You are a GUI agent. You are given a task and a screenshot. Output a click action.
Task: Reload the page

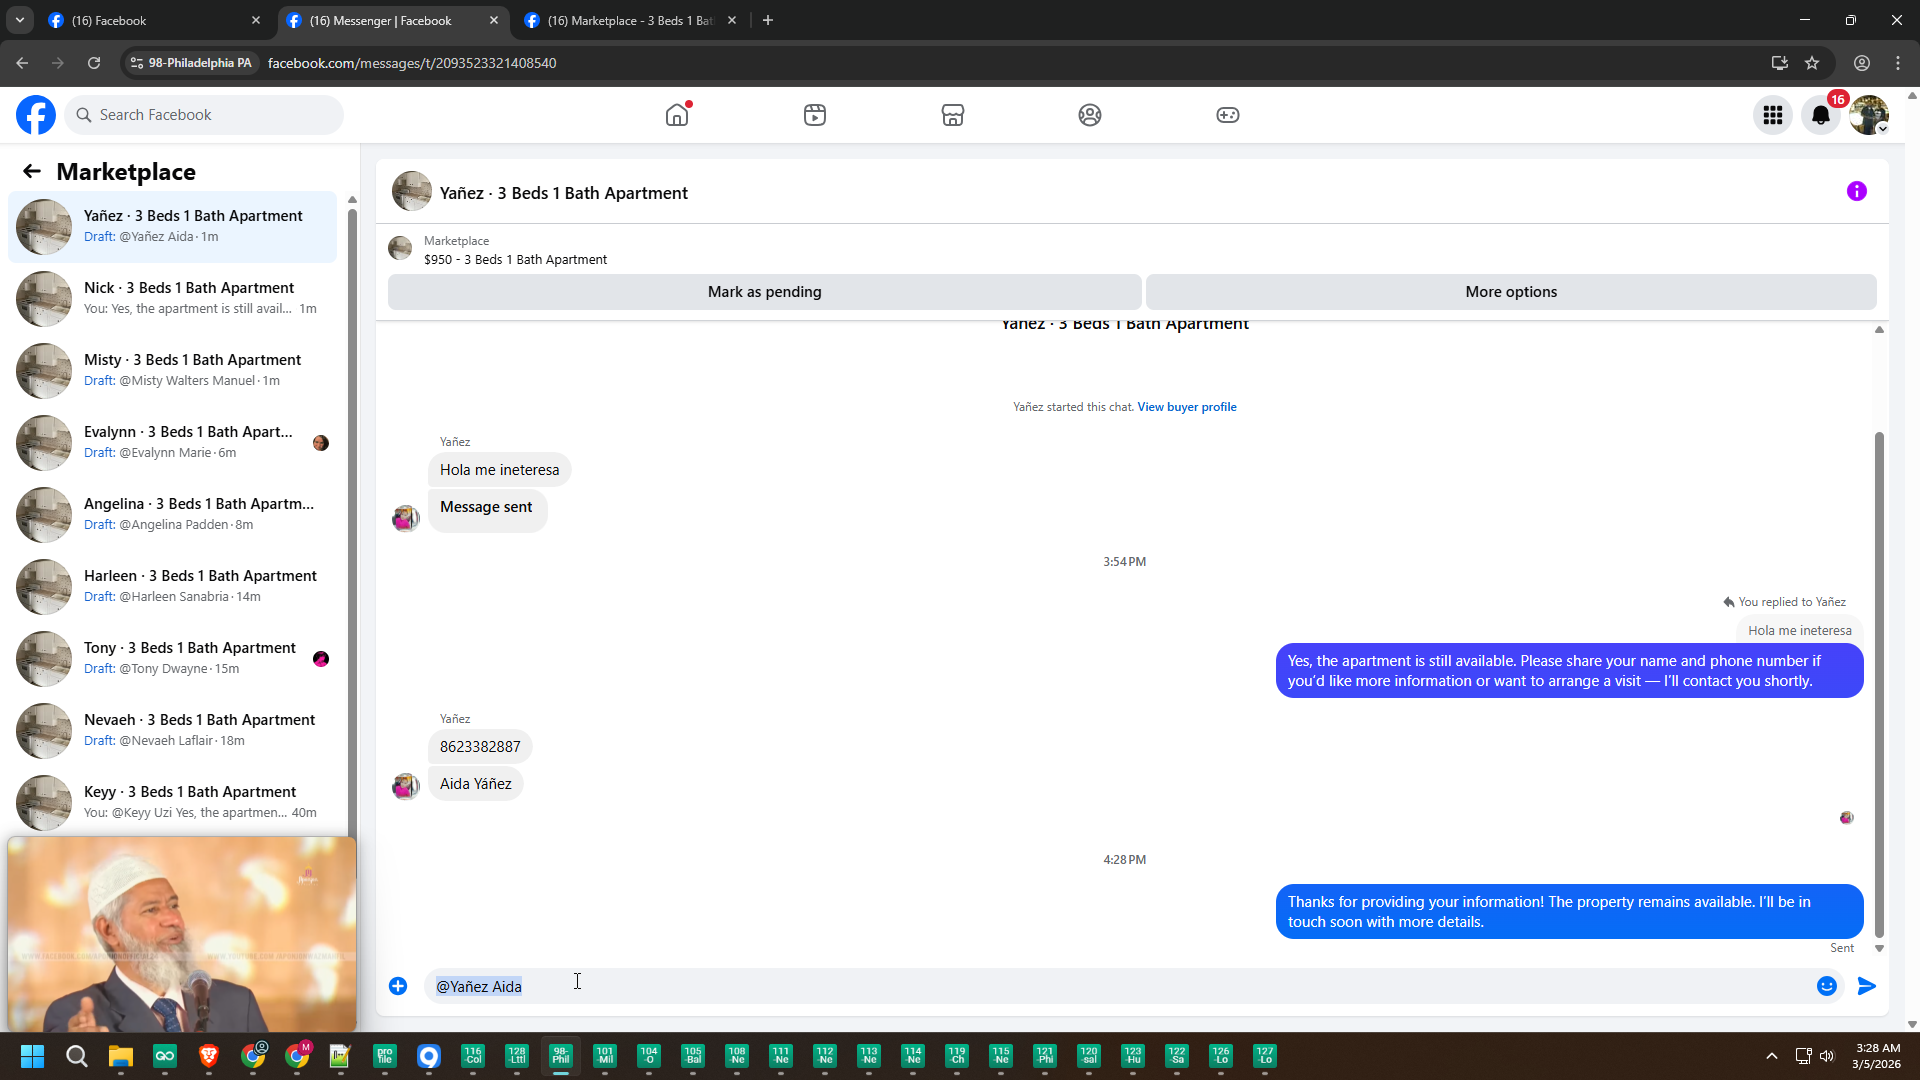pos(94,63)
